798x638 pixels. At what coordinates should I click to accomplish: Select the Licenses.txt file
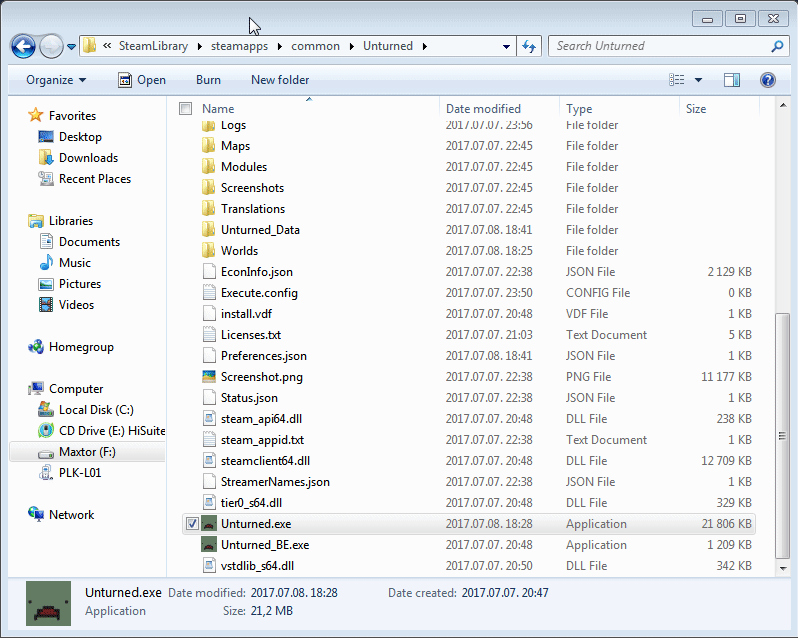(250, 335)
